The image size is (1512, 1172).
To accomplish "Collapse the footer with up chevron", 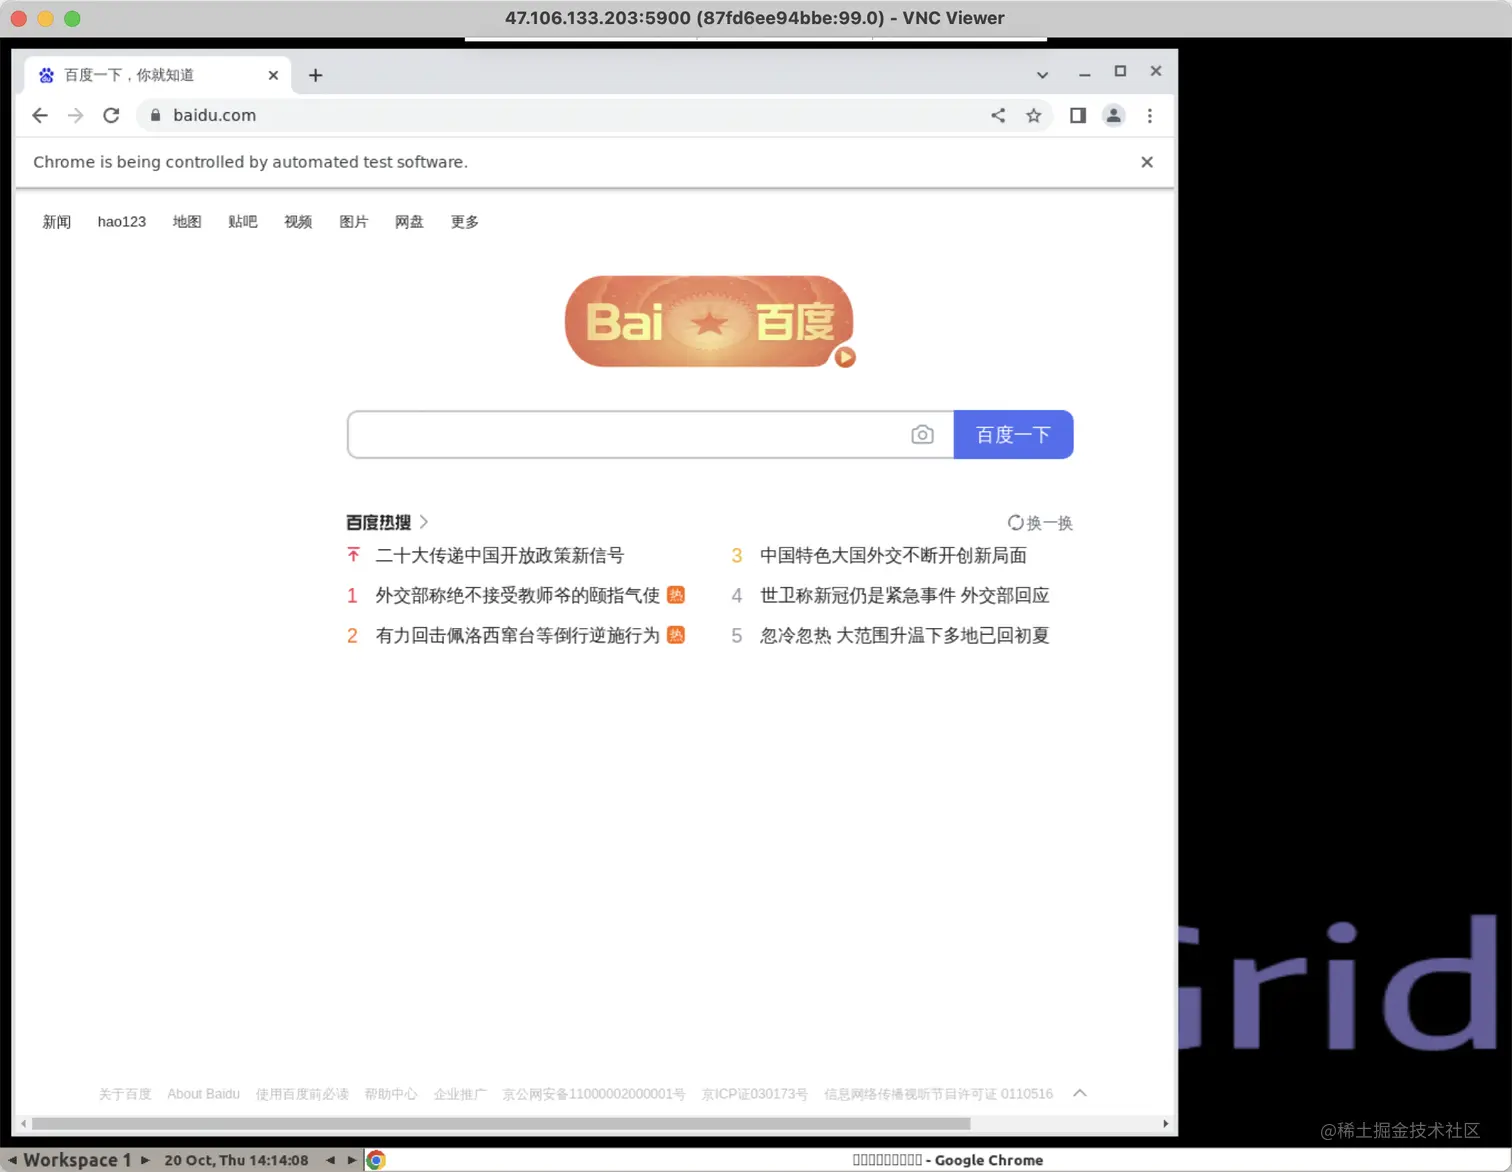I will click(x=1080, y=1093).
